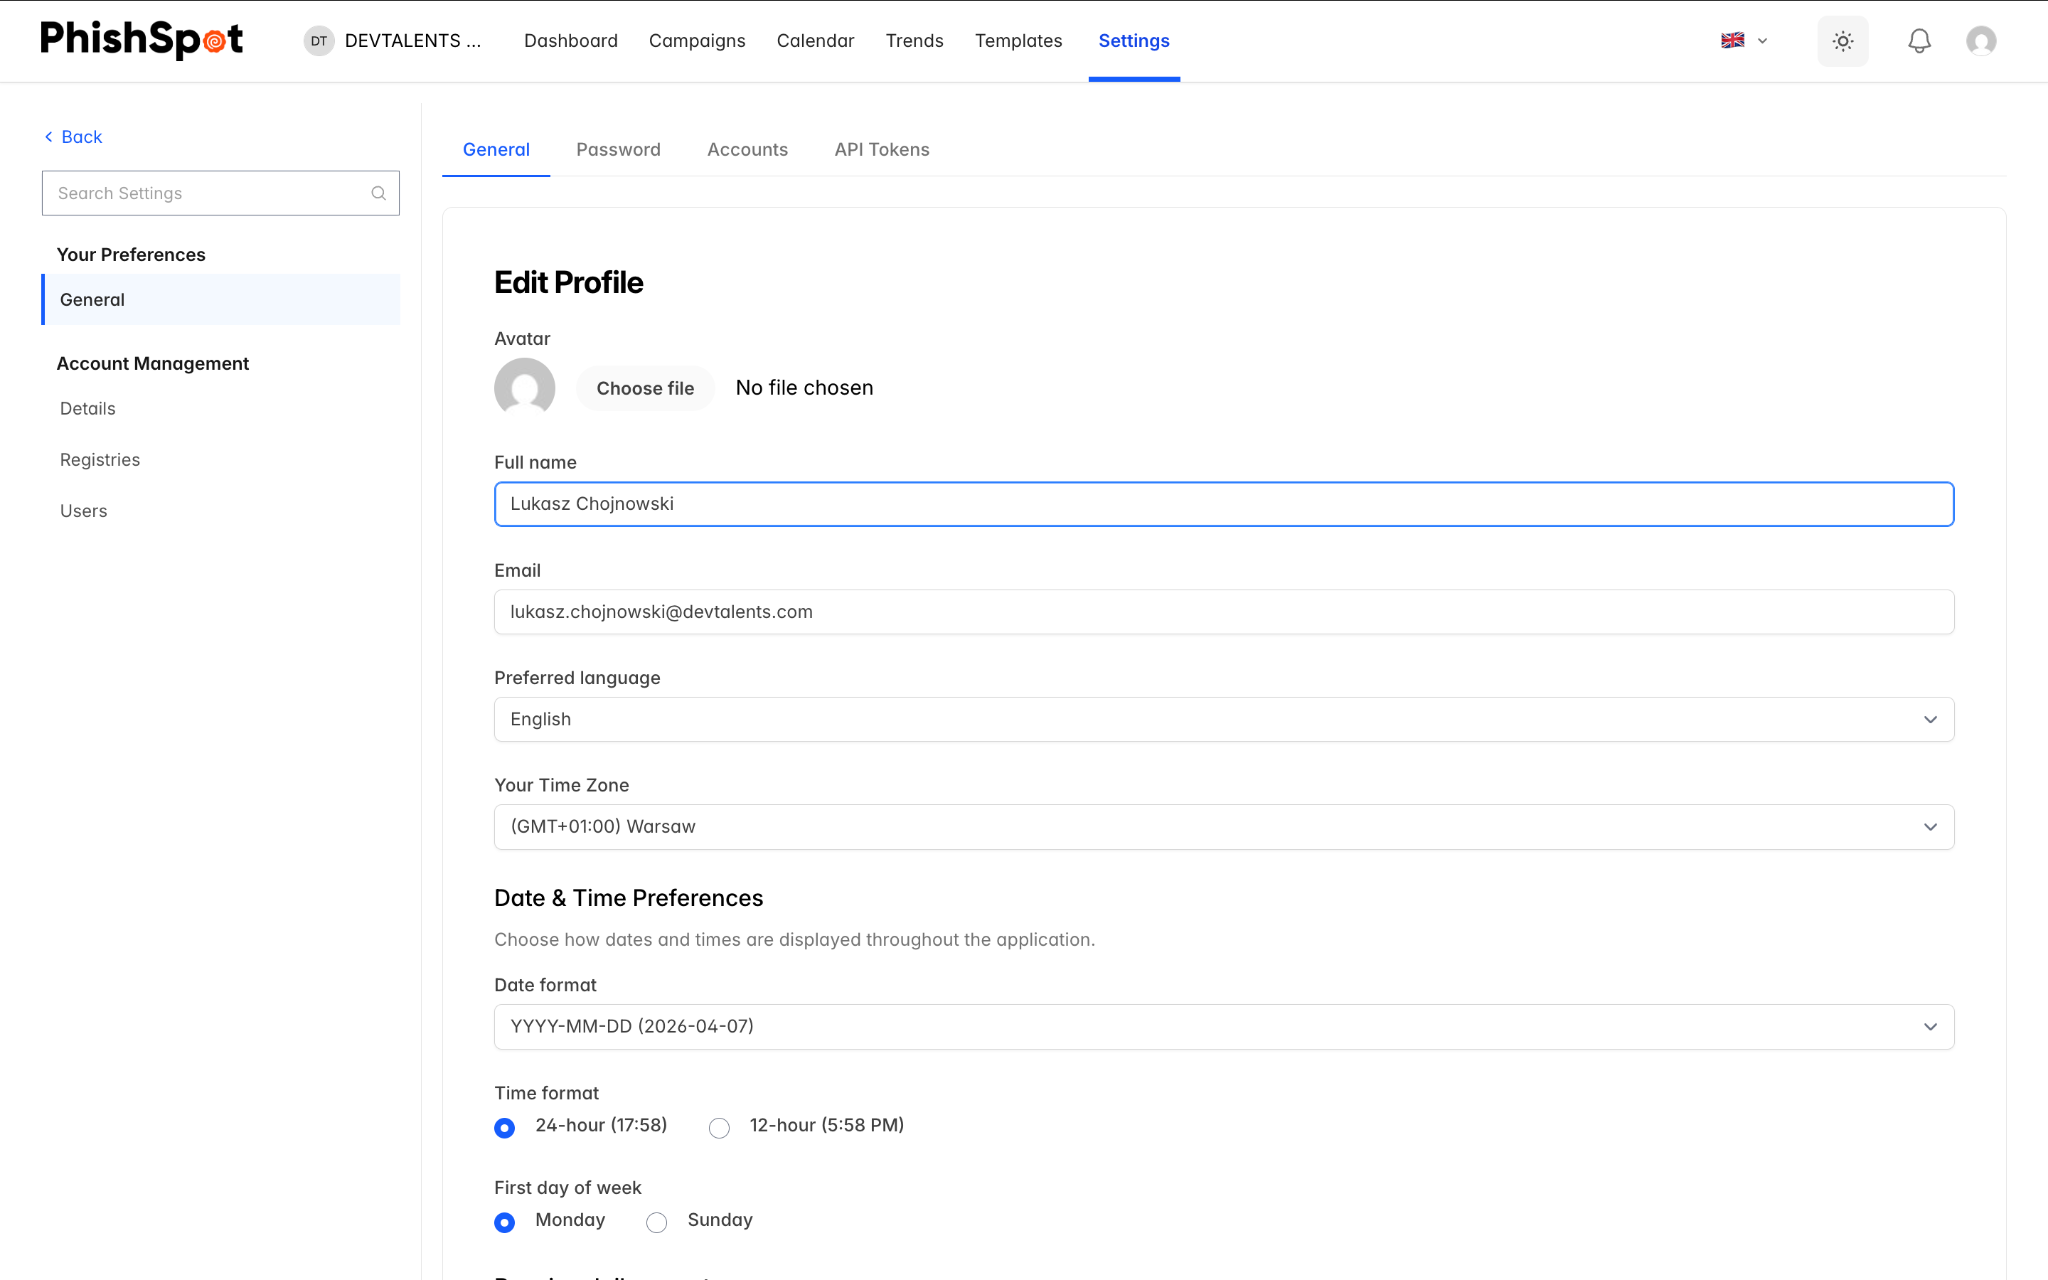Click the 'Date & Time Preferences' heading
Screen dimensions: 2048x1280
[628, 898]
